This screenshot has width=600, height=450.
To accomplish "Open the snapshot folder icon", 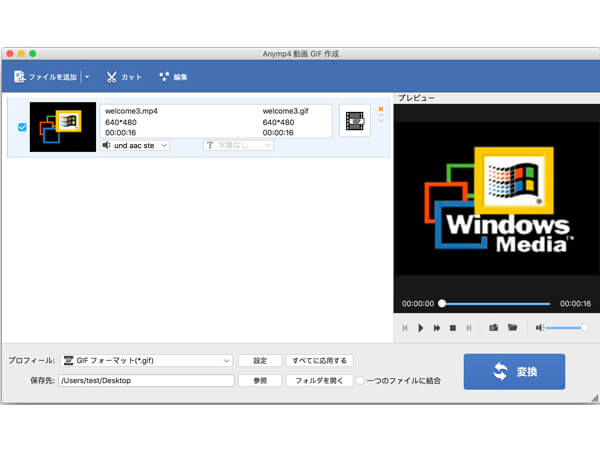I will (x=512, y=328).
